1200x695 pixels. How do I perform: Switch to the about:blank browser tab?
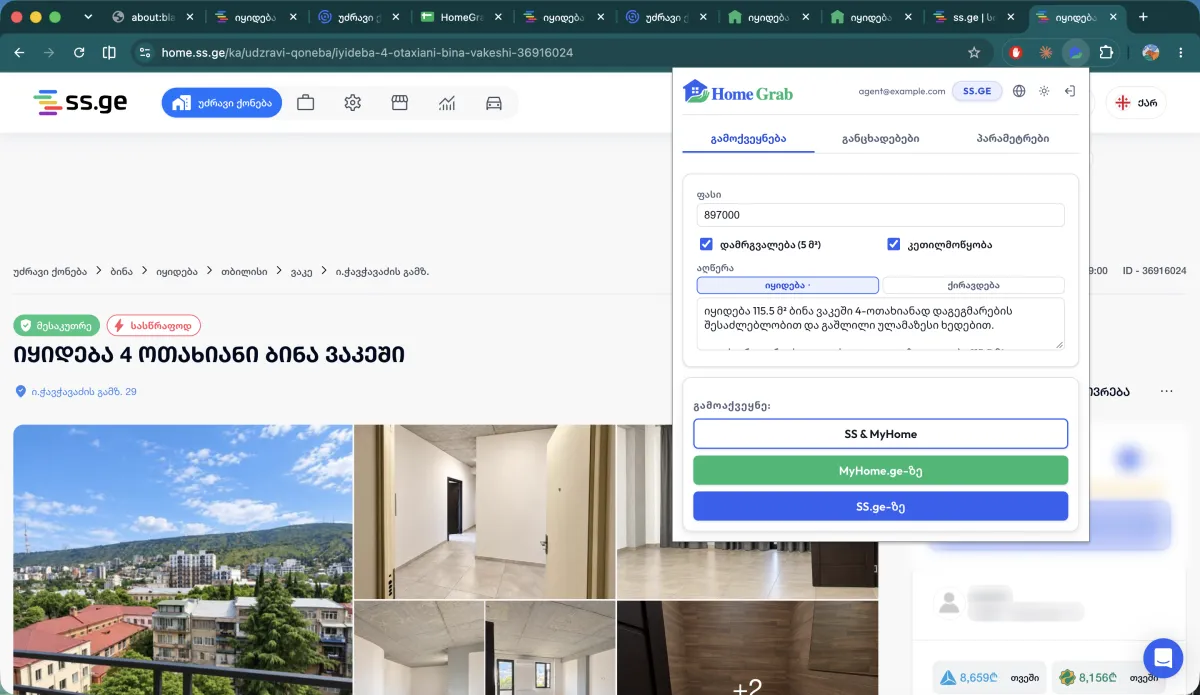[x=153, y=17]
